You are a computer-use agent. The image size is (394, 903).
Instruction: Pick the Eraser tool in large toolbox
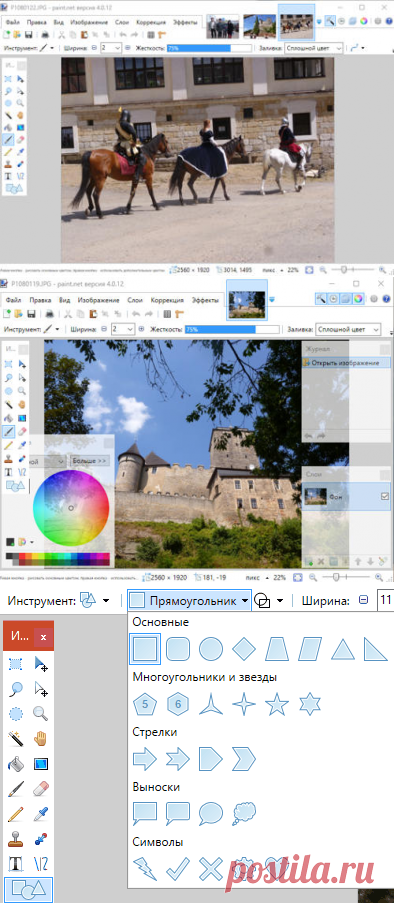click(x=40, y=788)
